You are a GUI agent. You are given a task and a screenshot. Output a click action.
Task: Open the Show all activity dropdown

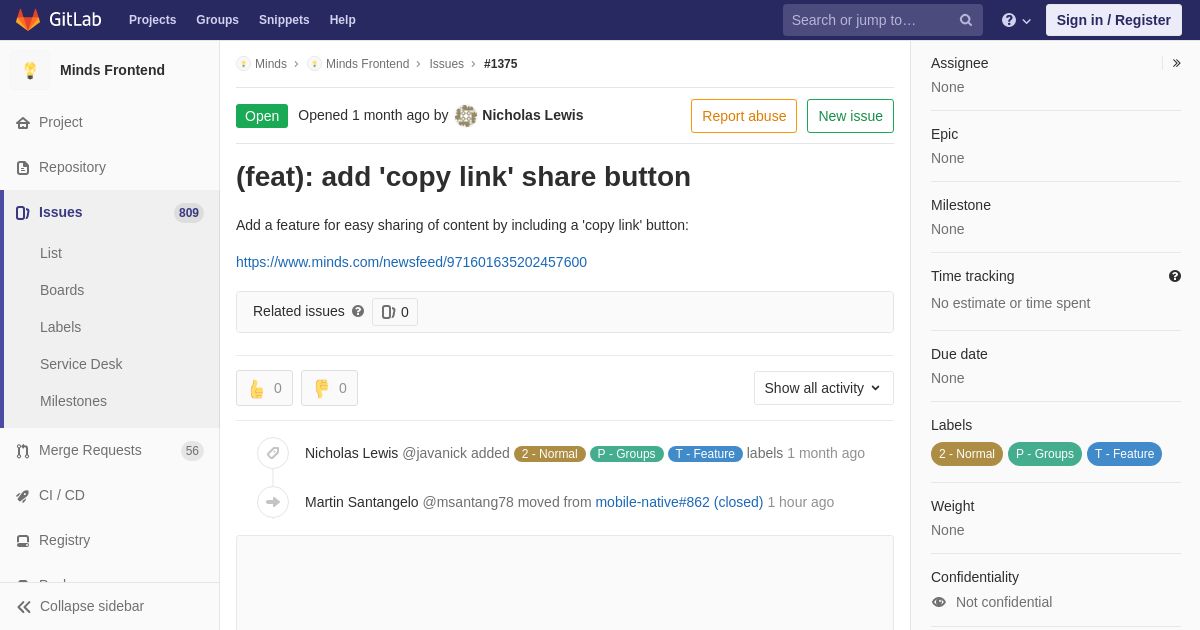point(823,388)
